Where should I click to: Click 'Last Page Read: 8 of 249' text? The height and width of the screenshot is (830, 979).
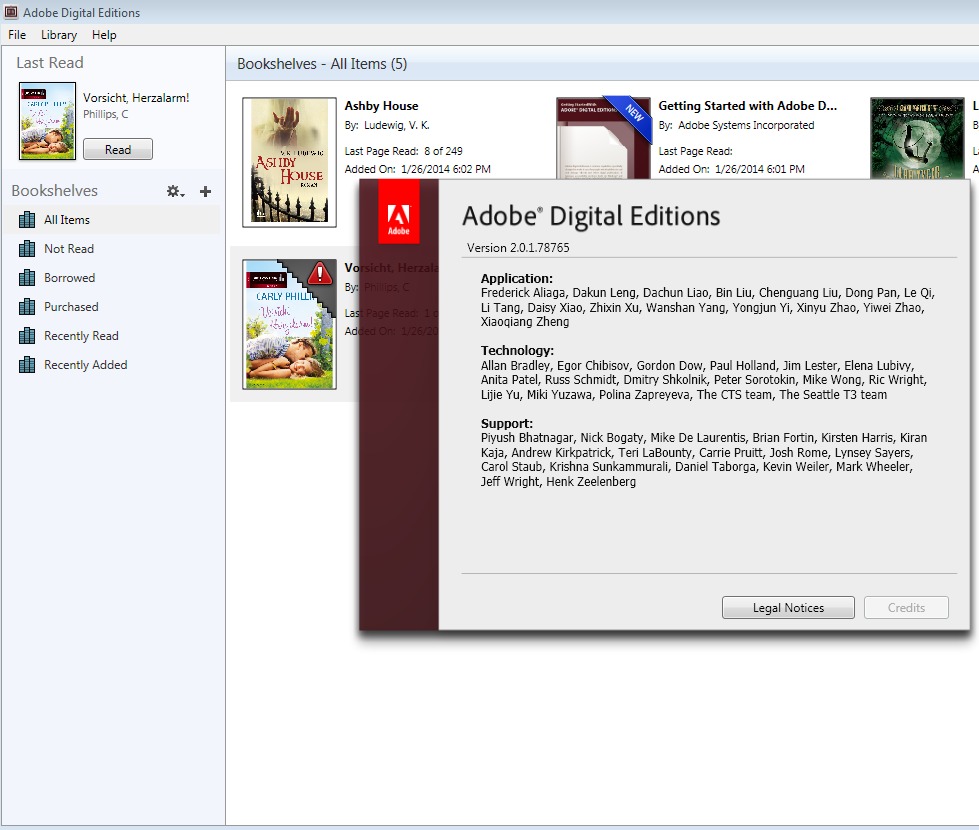[x=403, y=151]
